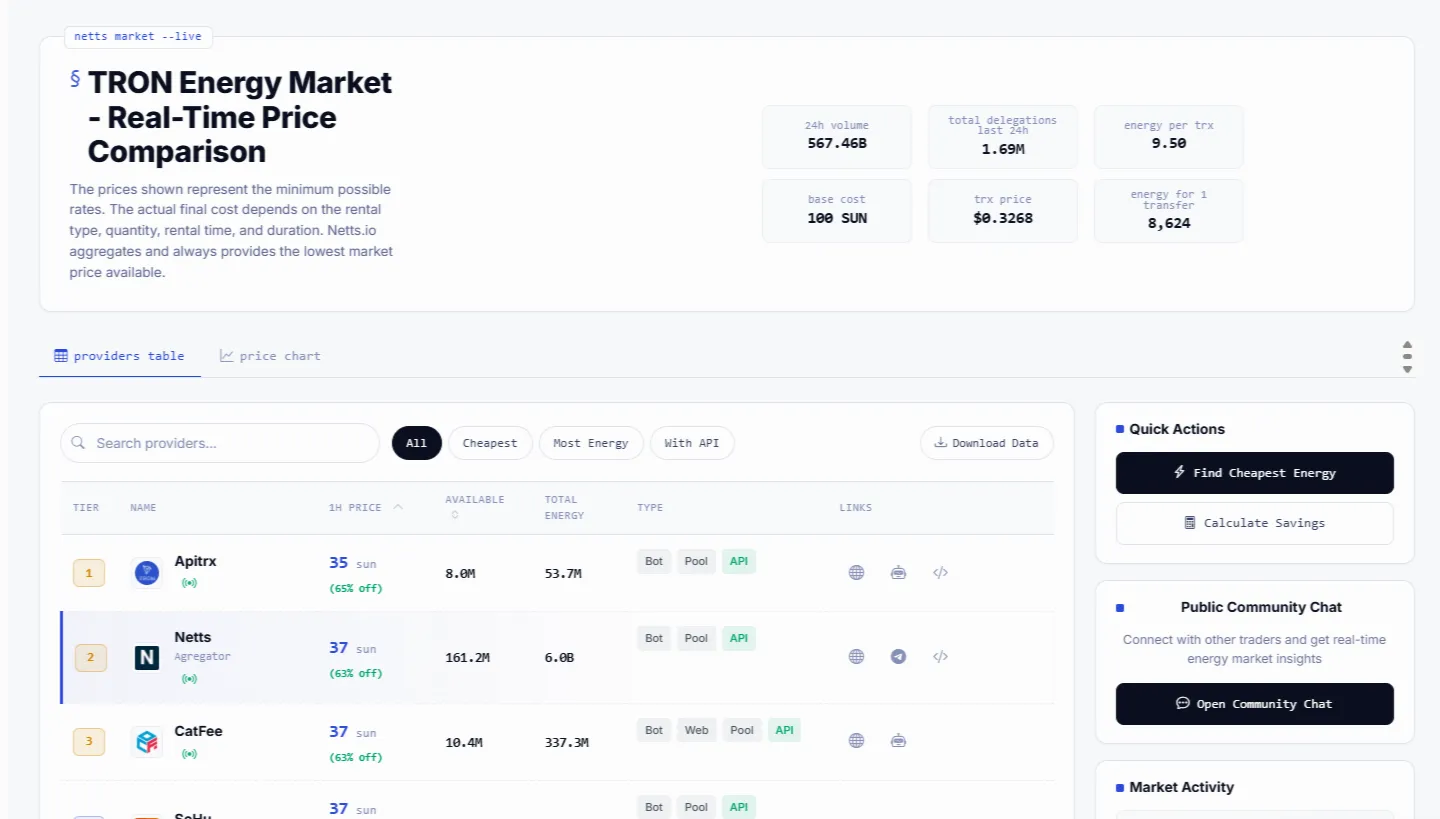This screenshot has width=1440, height=819.
Task: Filter providers With API
Action: pyautogui.click(x=692, y=443)
